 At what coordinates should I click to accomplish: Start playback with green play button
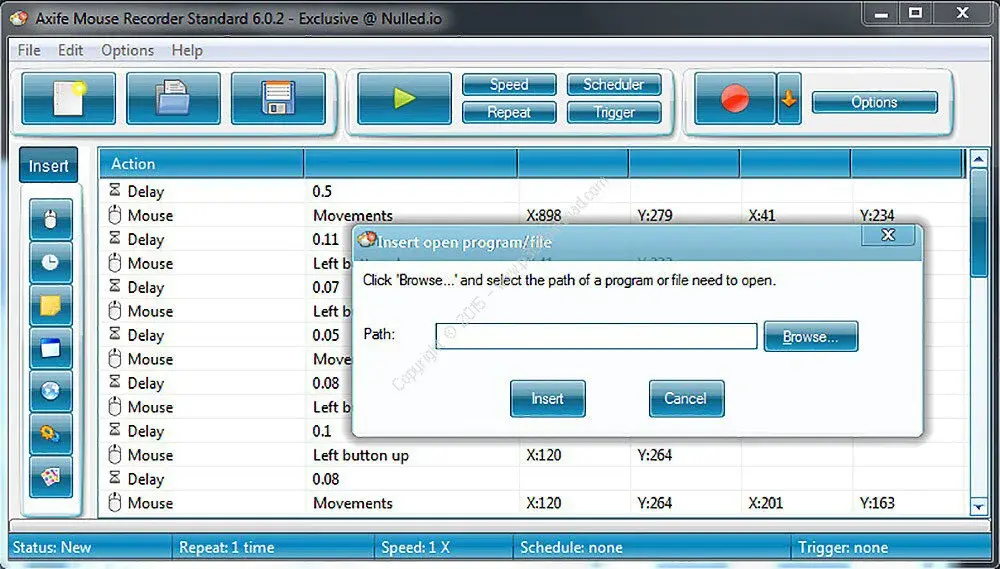click(404, 98)
